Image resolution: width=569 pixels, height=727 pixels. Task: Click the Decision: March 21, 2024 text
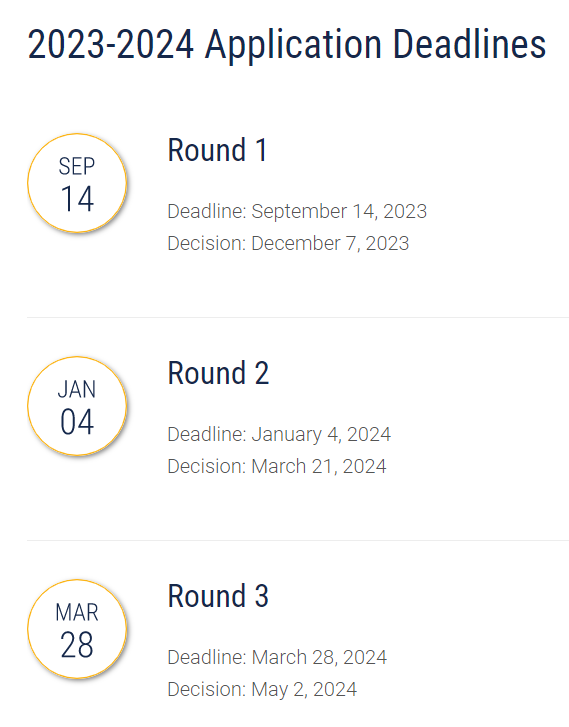coord(276,466)
